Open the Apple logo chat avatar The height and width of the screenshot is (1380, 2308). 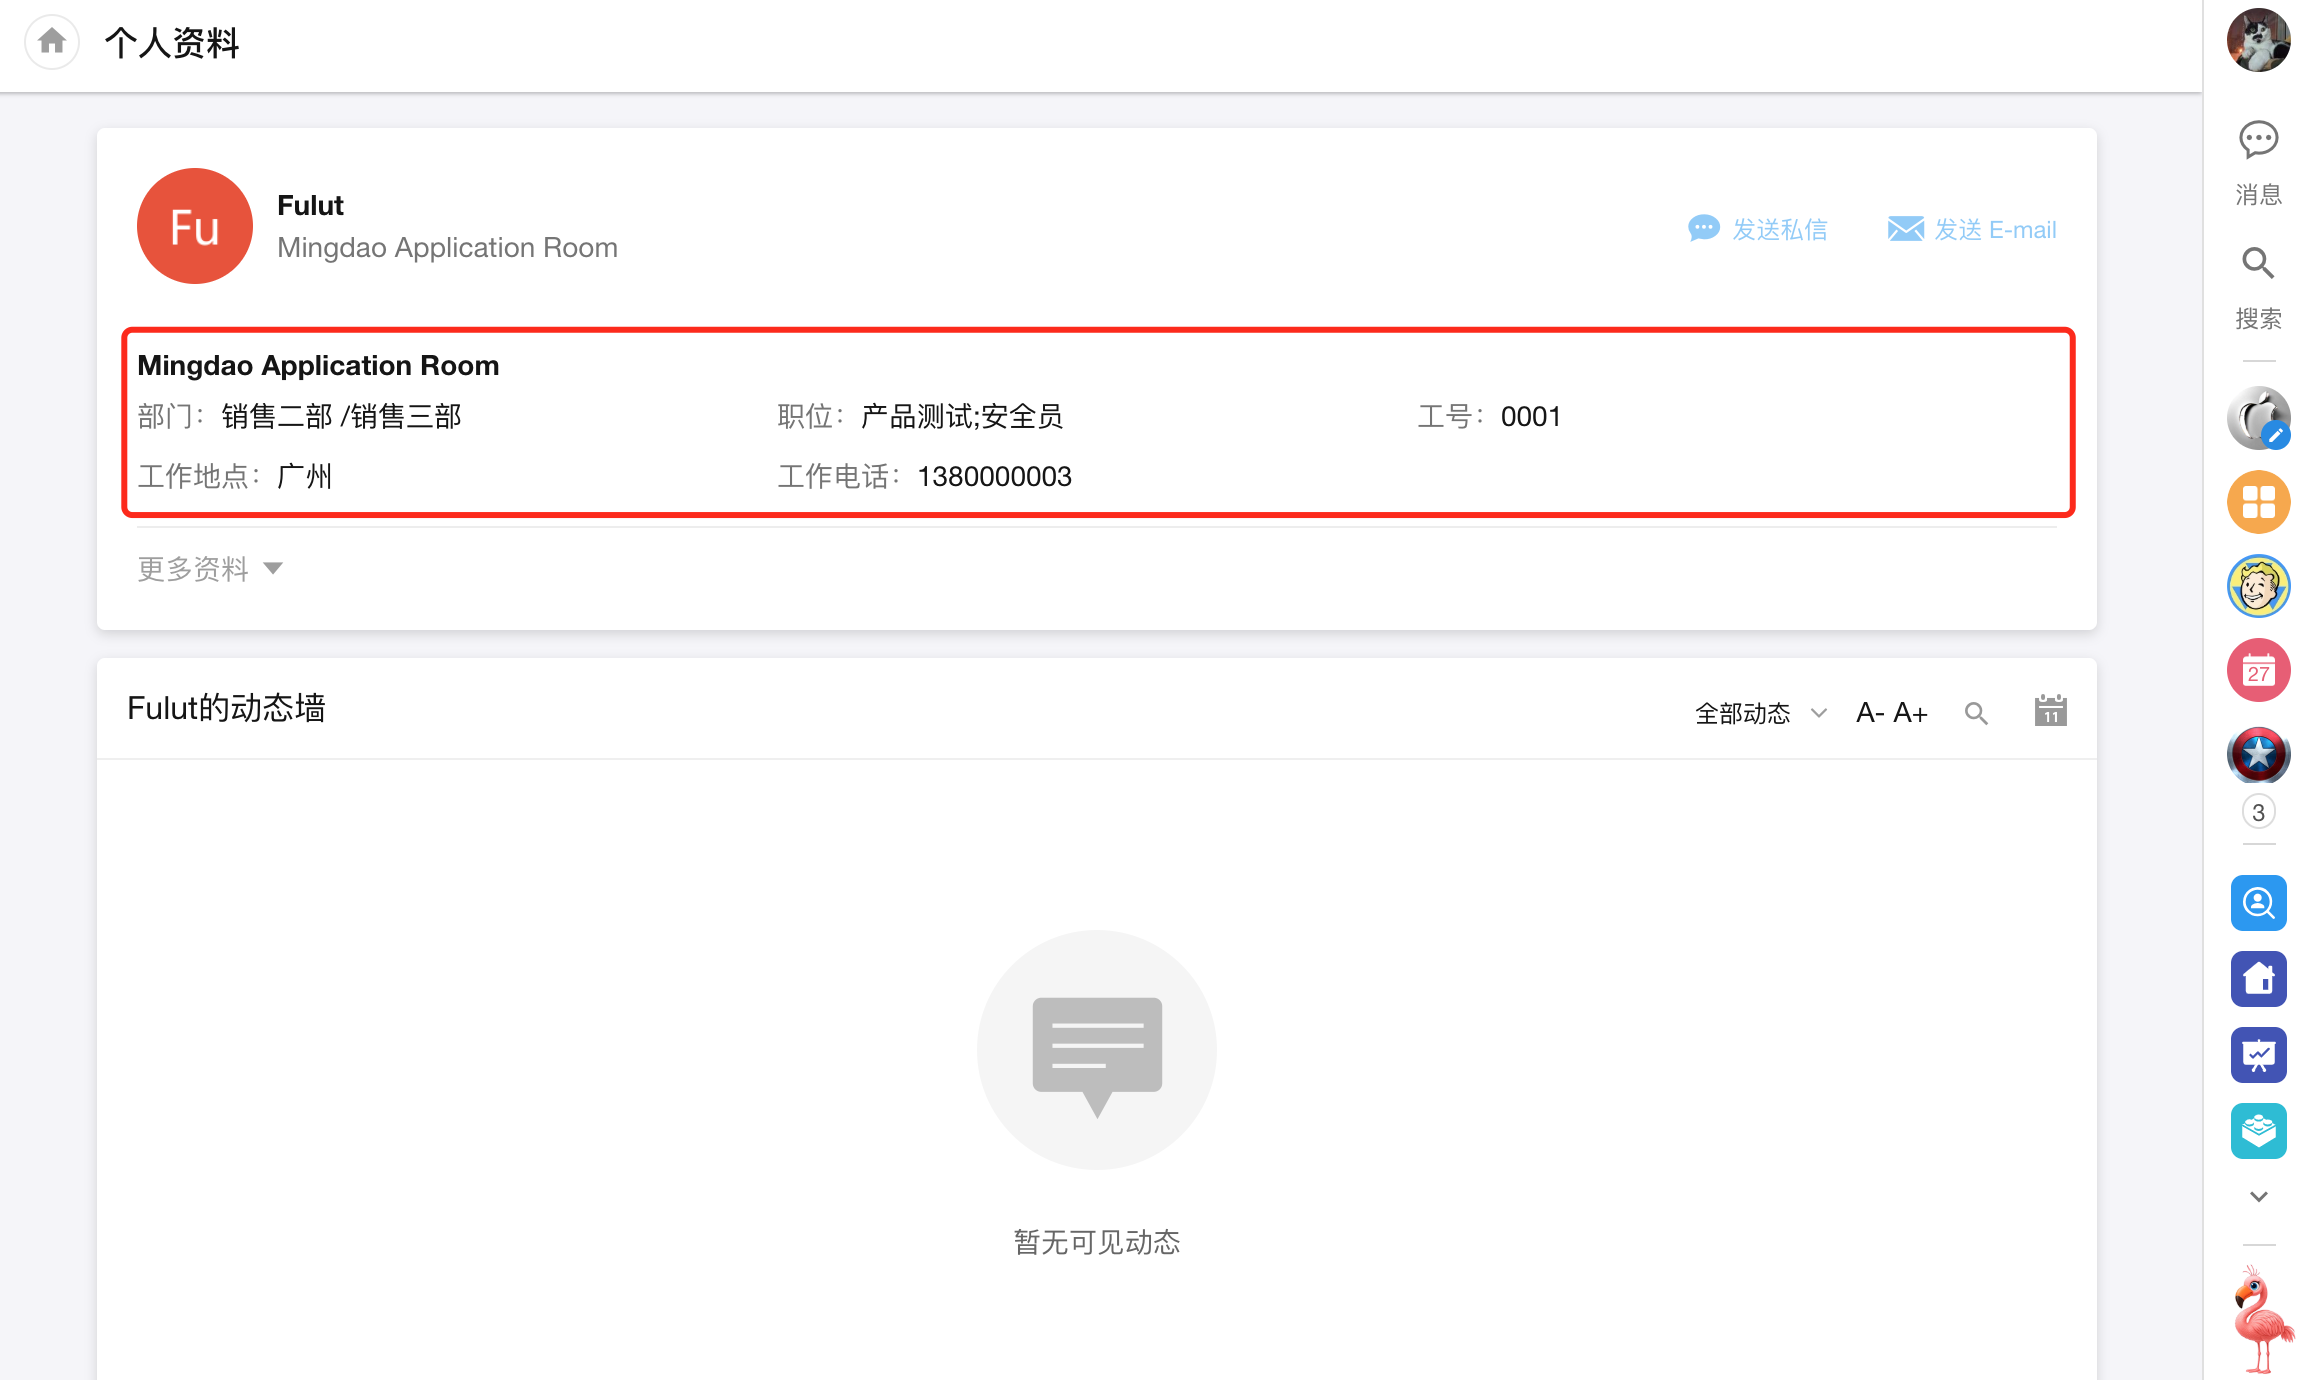[x=2258, y=418]
